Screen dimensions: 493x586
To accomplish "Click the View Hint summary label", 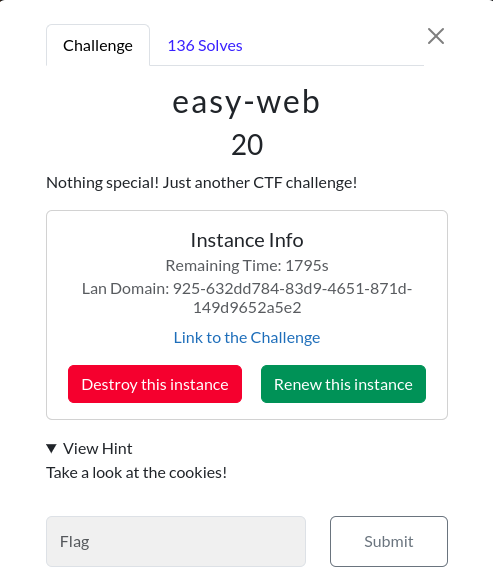I will coord(98,448).
